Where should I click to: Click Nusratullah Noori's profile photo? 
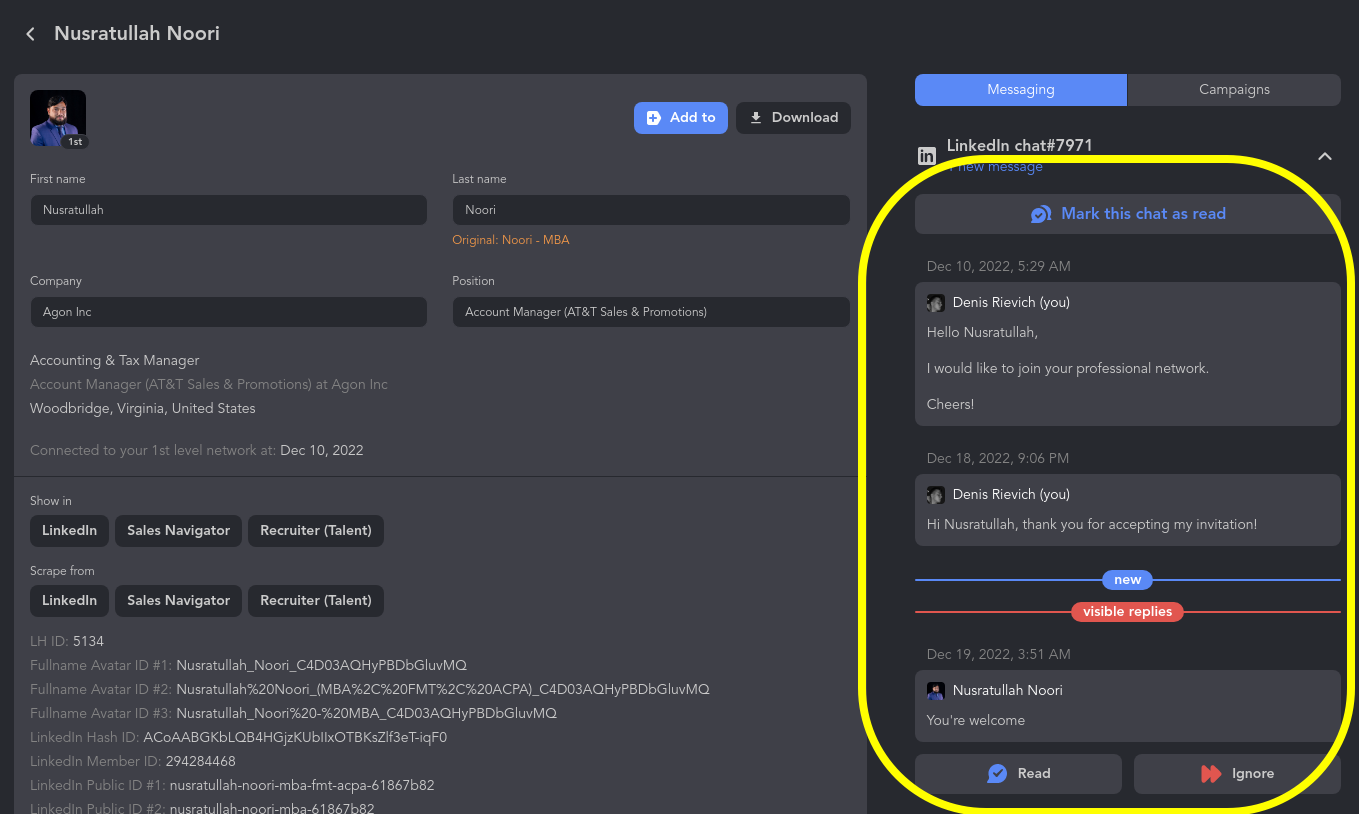(x=58, y=119)
